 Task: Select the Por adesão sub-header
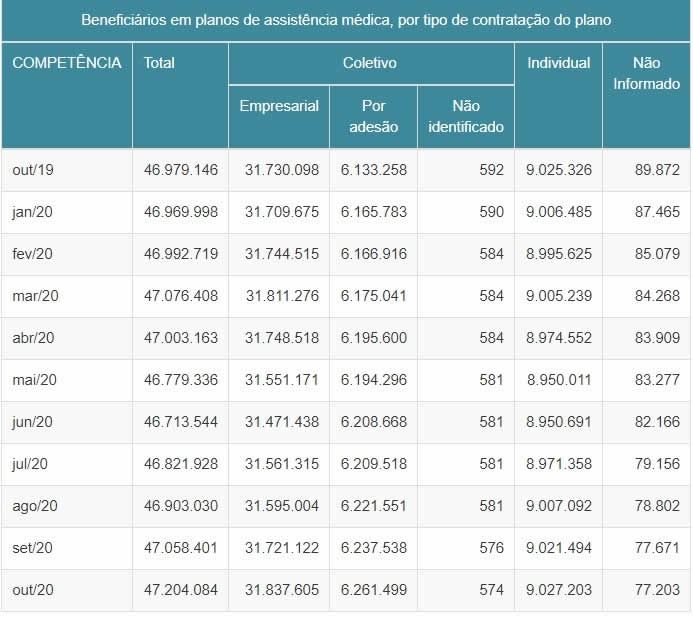[374, 116]
